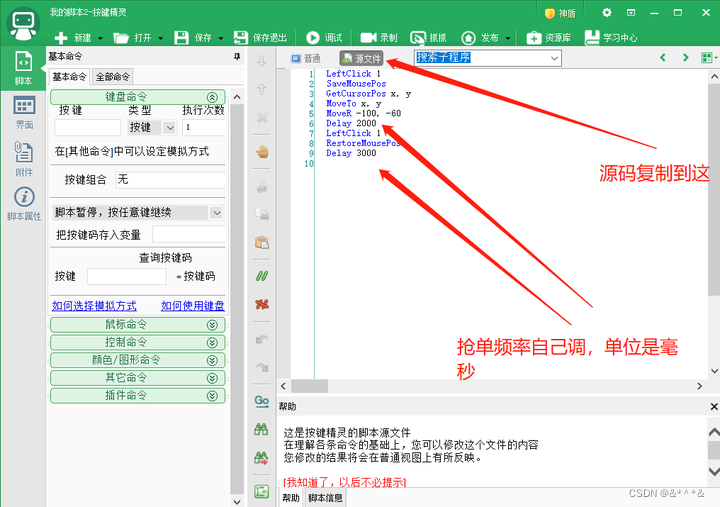Switch to the 基本命令 tab

click(69, 77)
